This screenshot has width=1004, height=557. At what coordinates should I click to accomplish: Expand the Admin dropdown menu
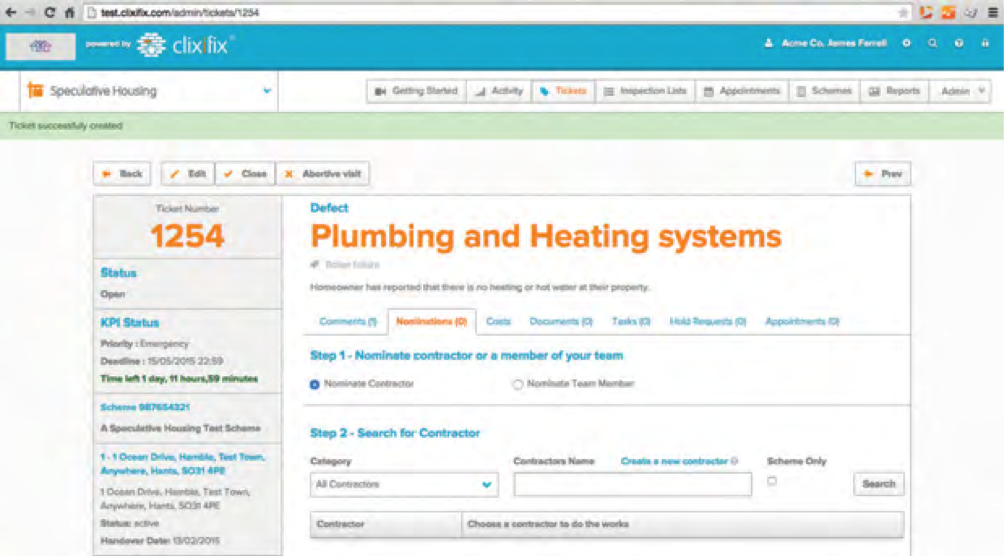click(x=962, y=91)
